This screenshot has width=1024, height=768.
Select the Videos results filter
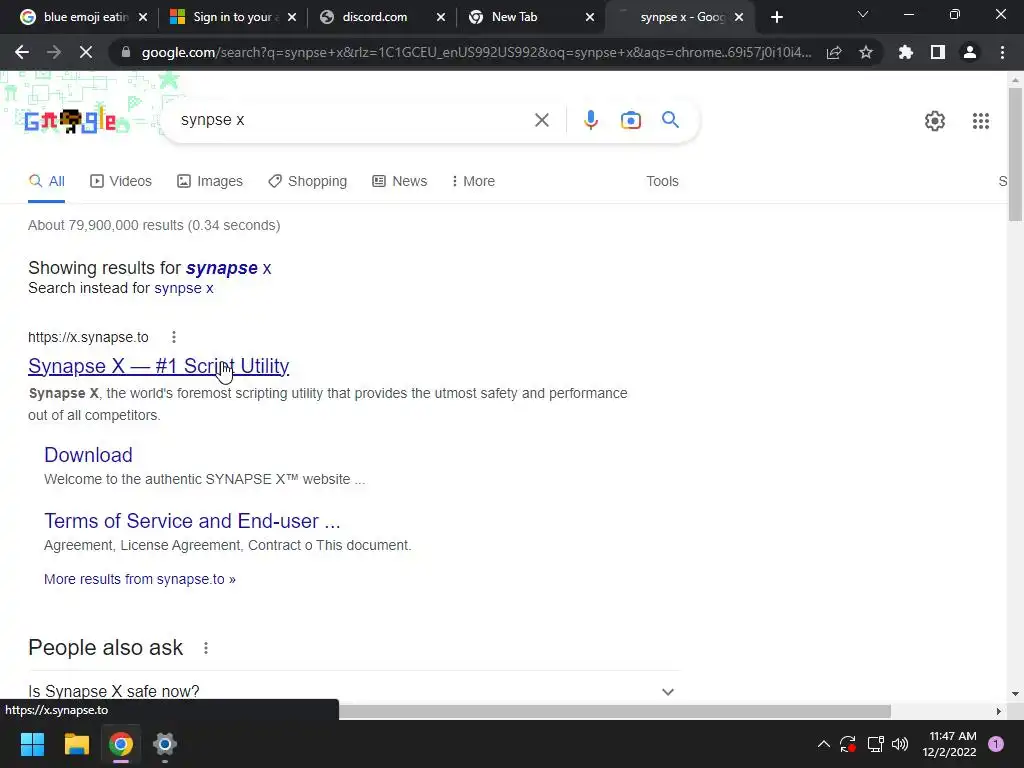pyautogui.click(x=121, y=181)
